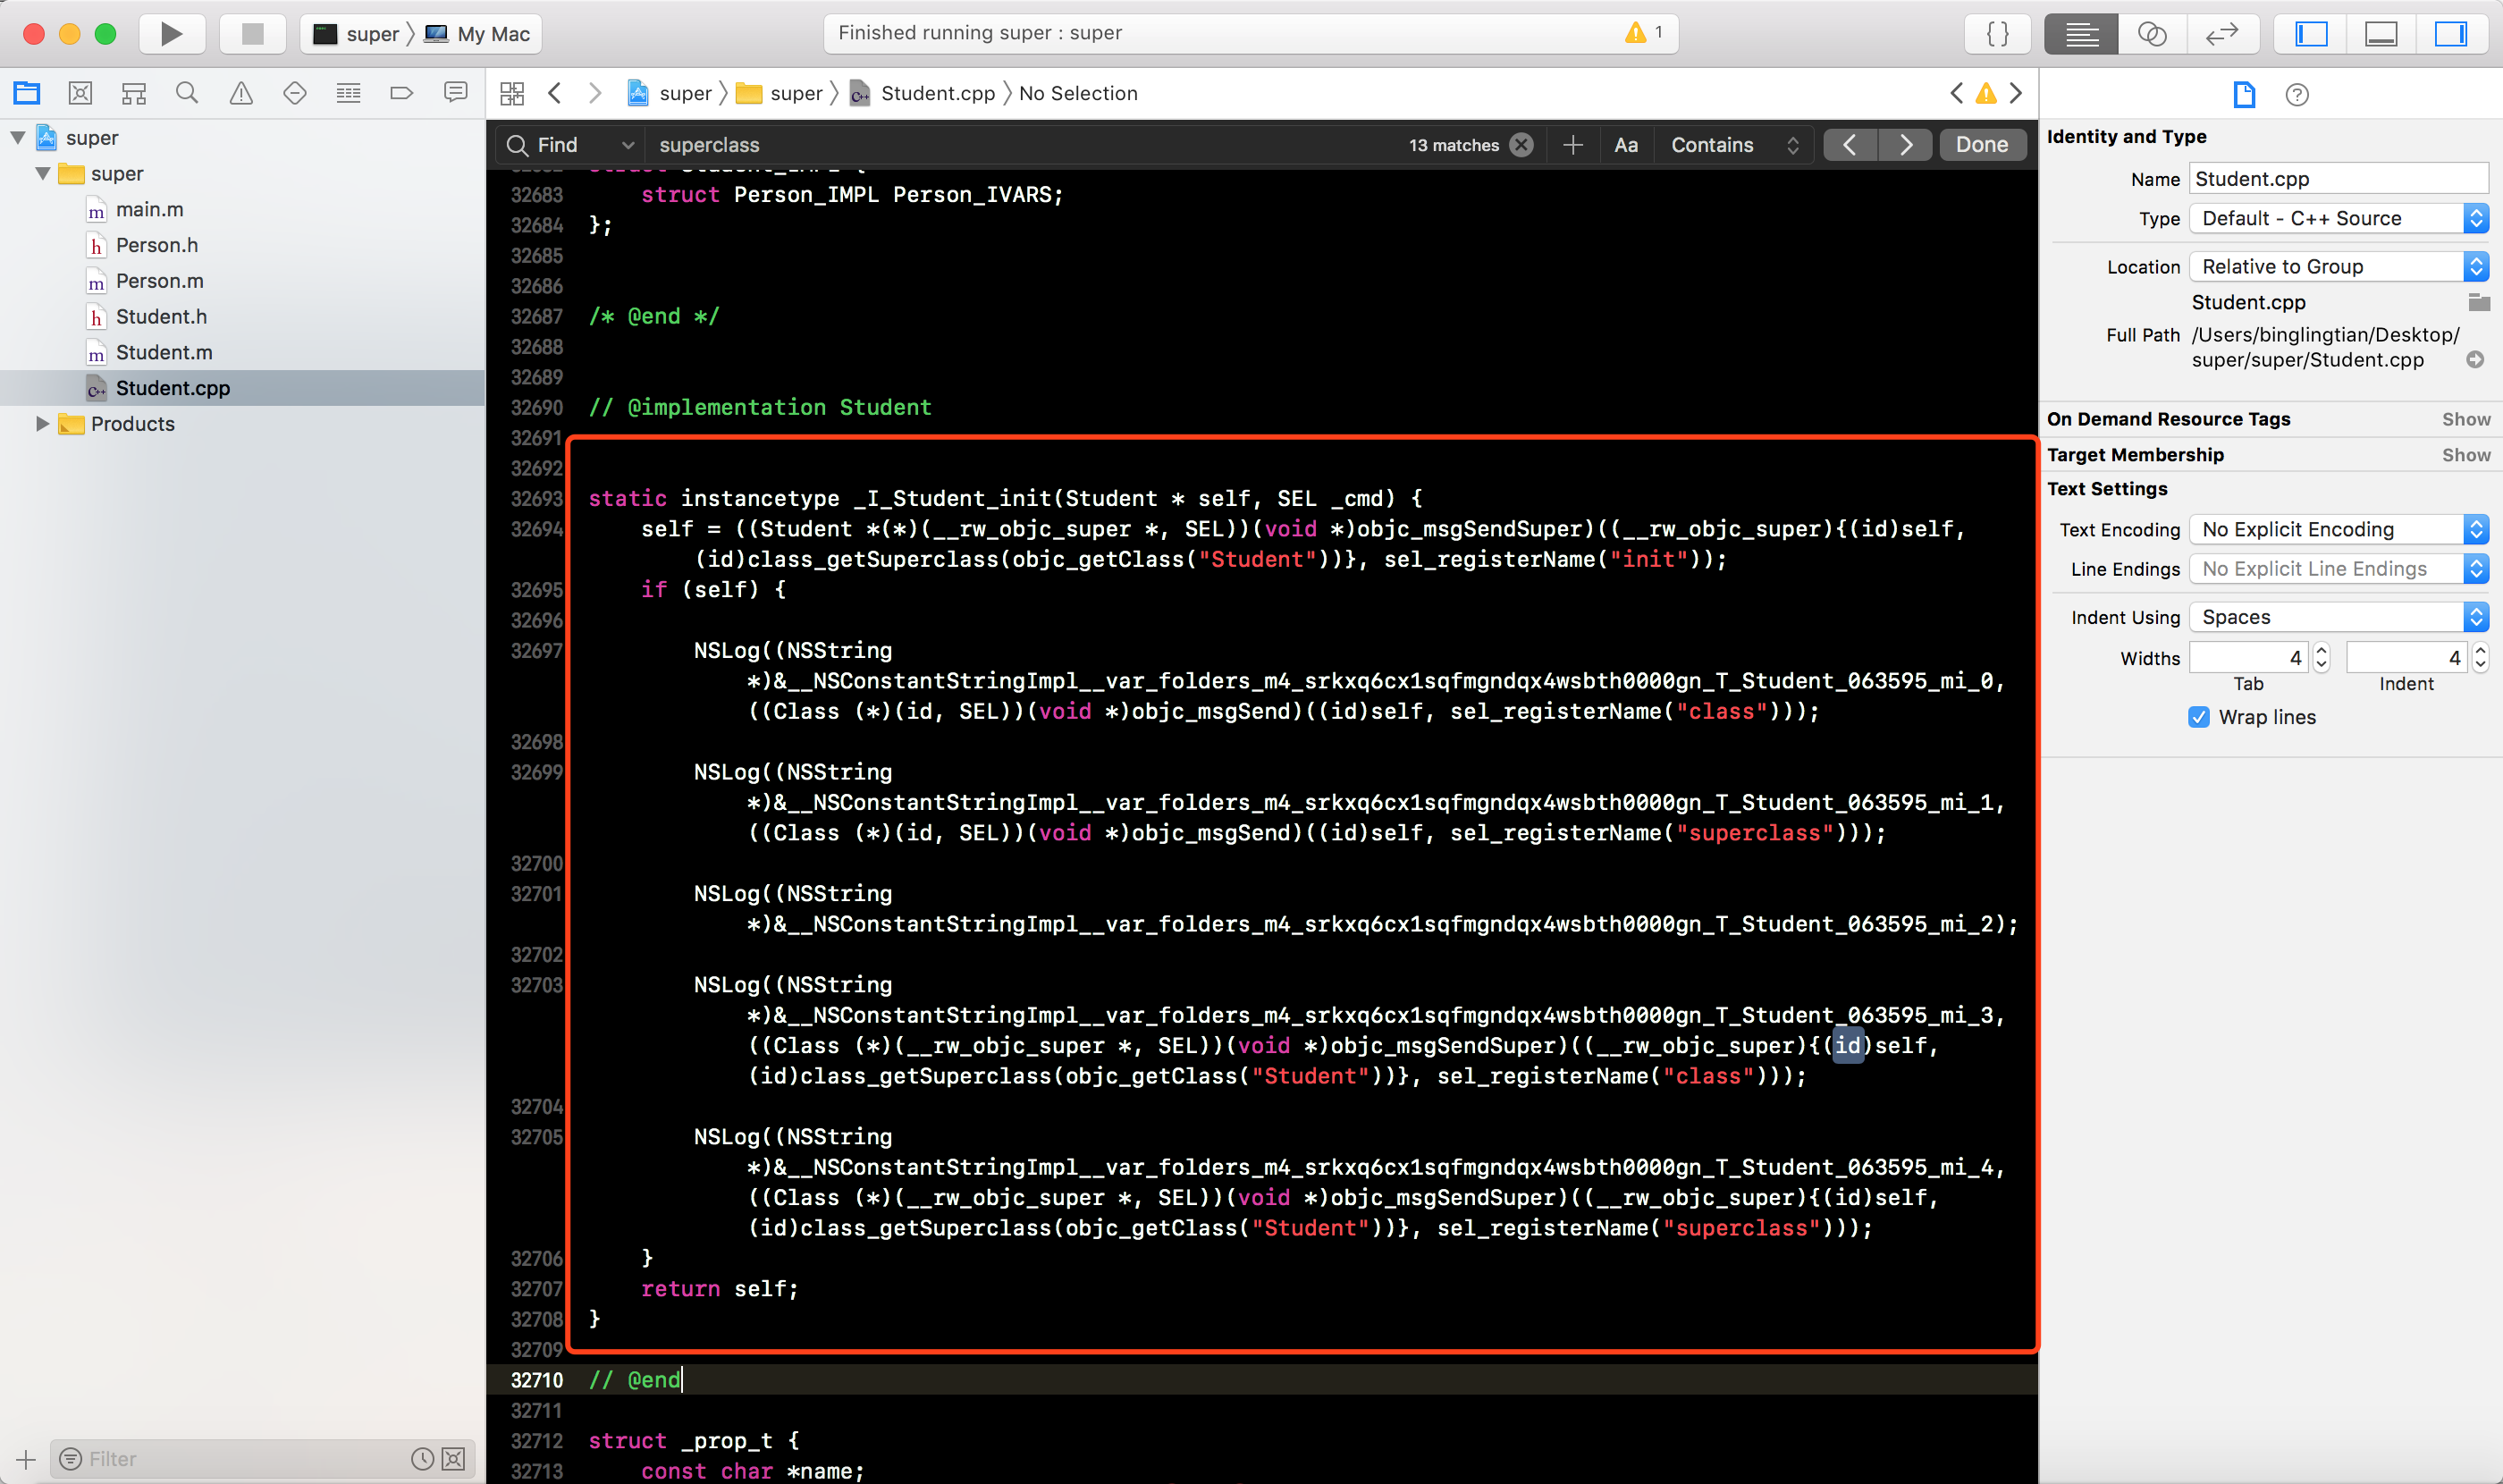The height and width of the screenshot is (1484, 2503).
Task: Open Code Snippets library braces icon
Action: pyautogui.click(x=1997, y=34)
